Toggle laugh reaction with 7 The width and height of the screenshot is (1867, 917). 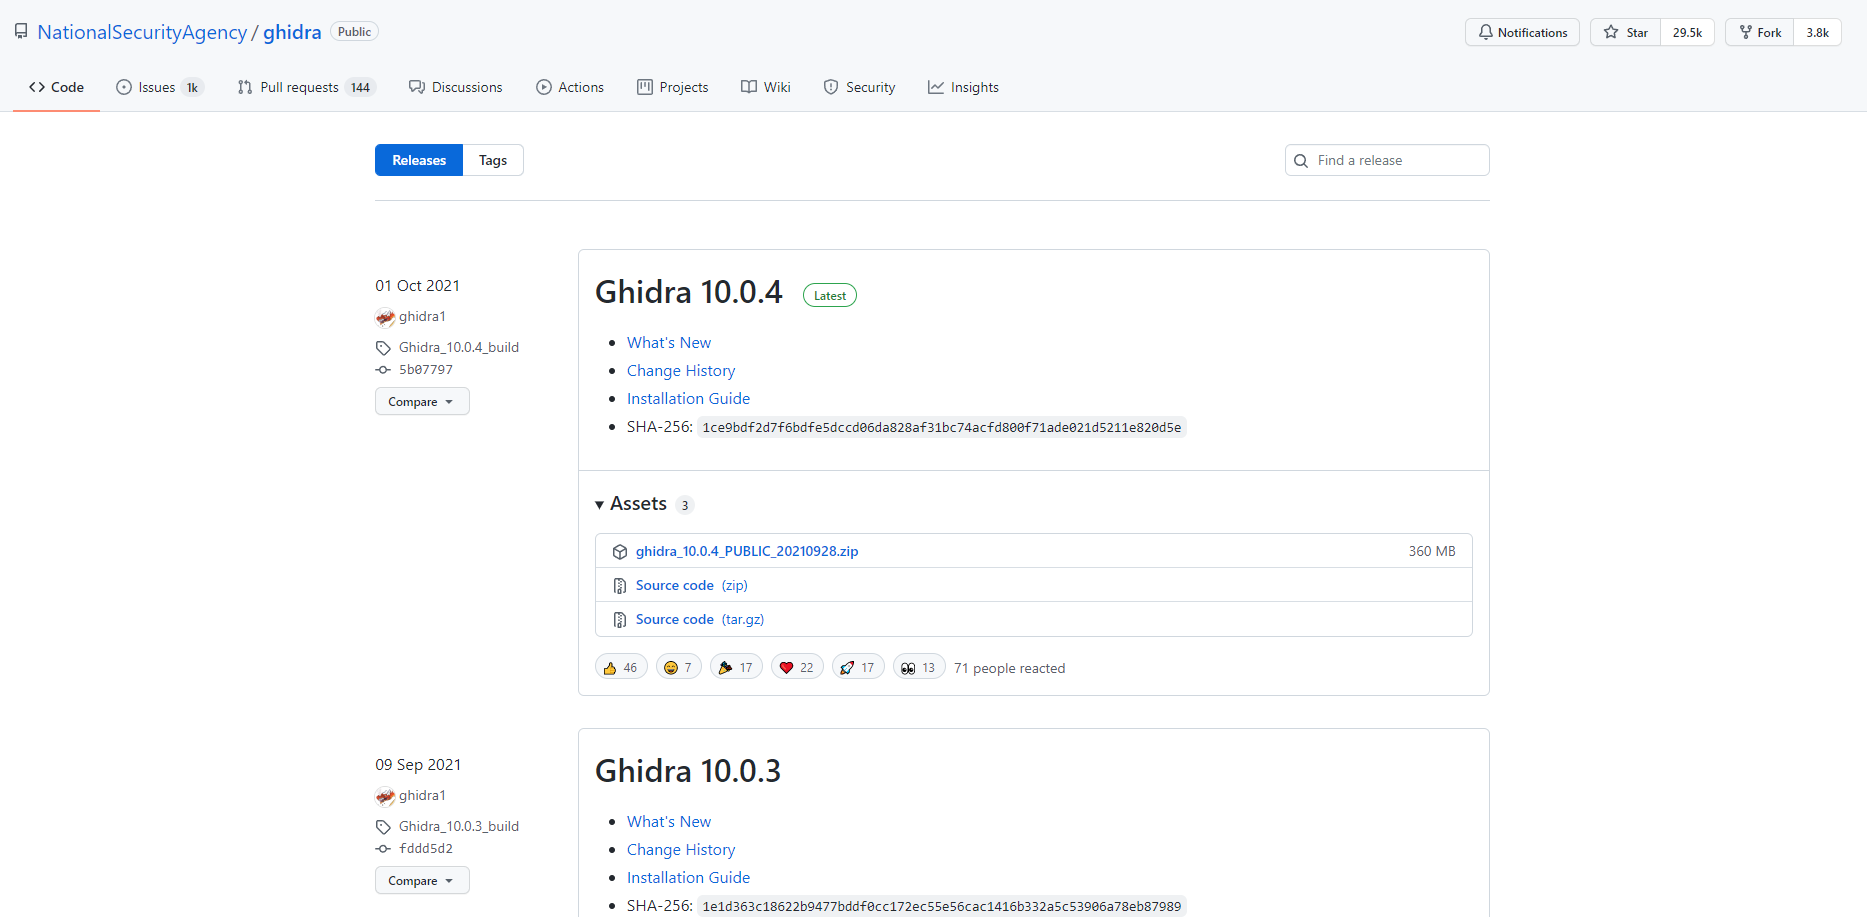[x=679, y=667]
